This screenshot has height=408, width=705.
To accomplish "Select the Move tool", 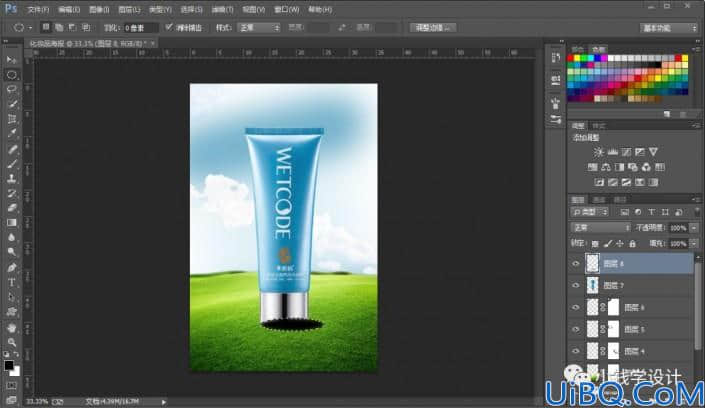I will (x=12, y=60).
